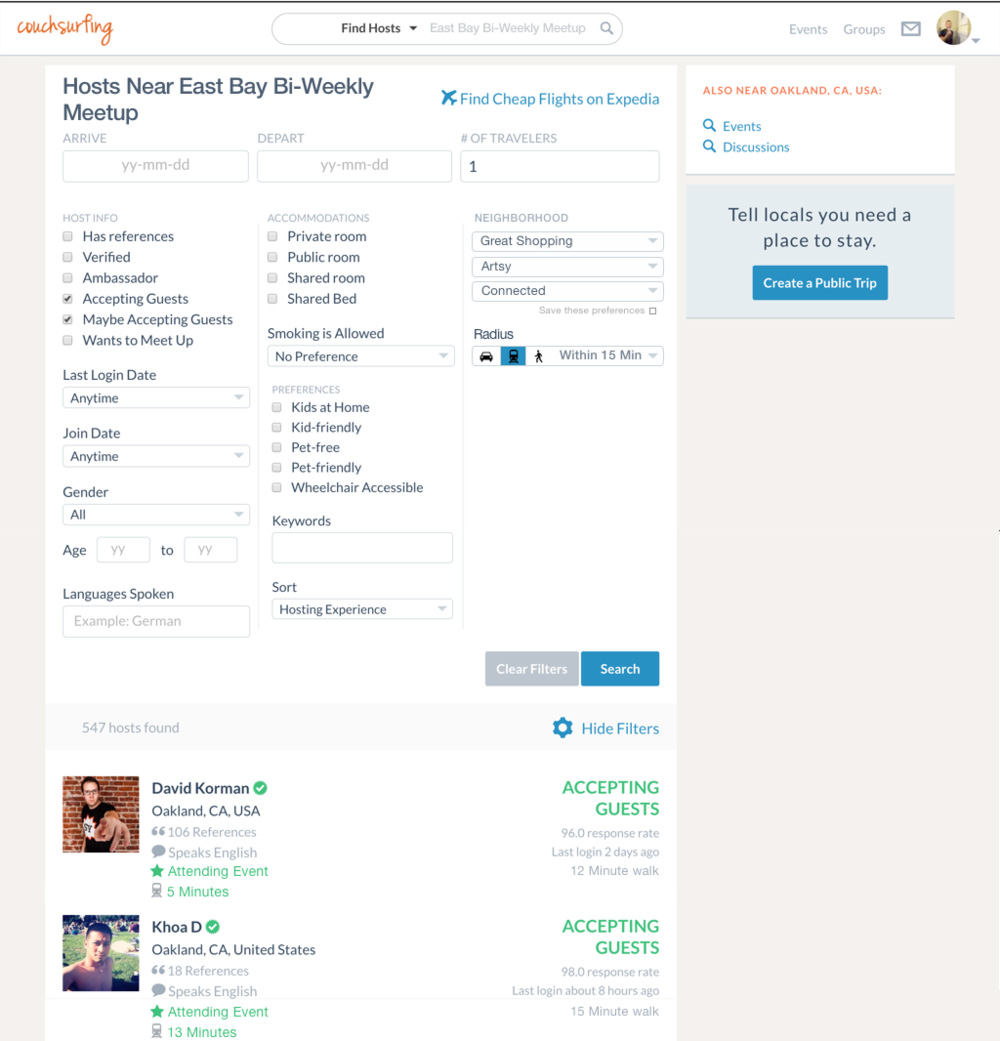Click the search magnifier in top bar
Image resolution: width=1000 pixels, height=1041 pixels.
[x=606, y=28]
